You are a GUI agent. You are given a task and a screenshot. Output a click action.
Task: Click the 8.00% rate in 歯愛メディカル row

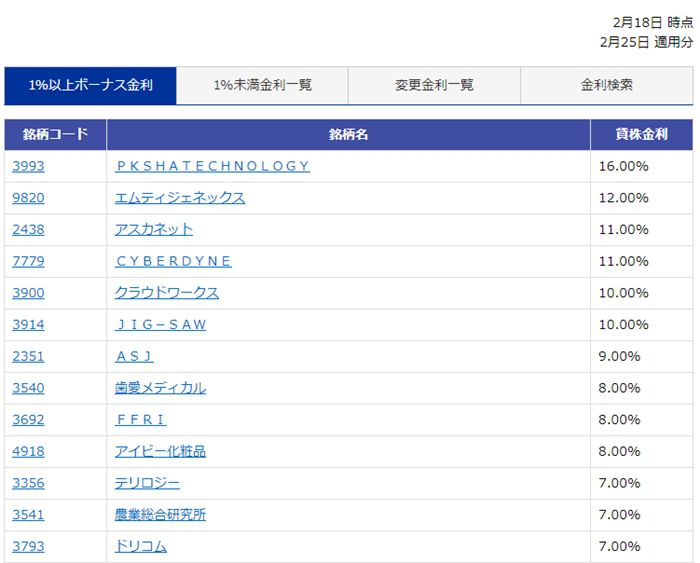coord(620,388)
